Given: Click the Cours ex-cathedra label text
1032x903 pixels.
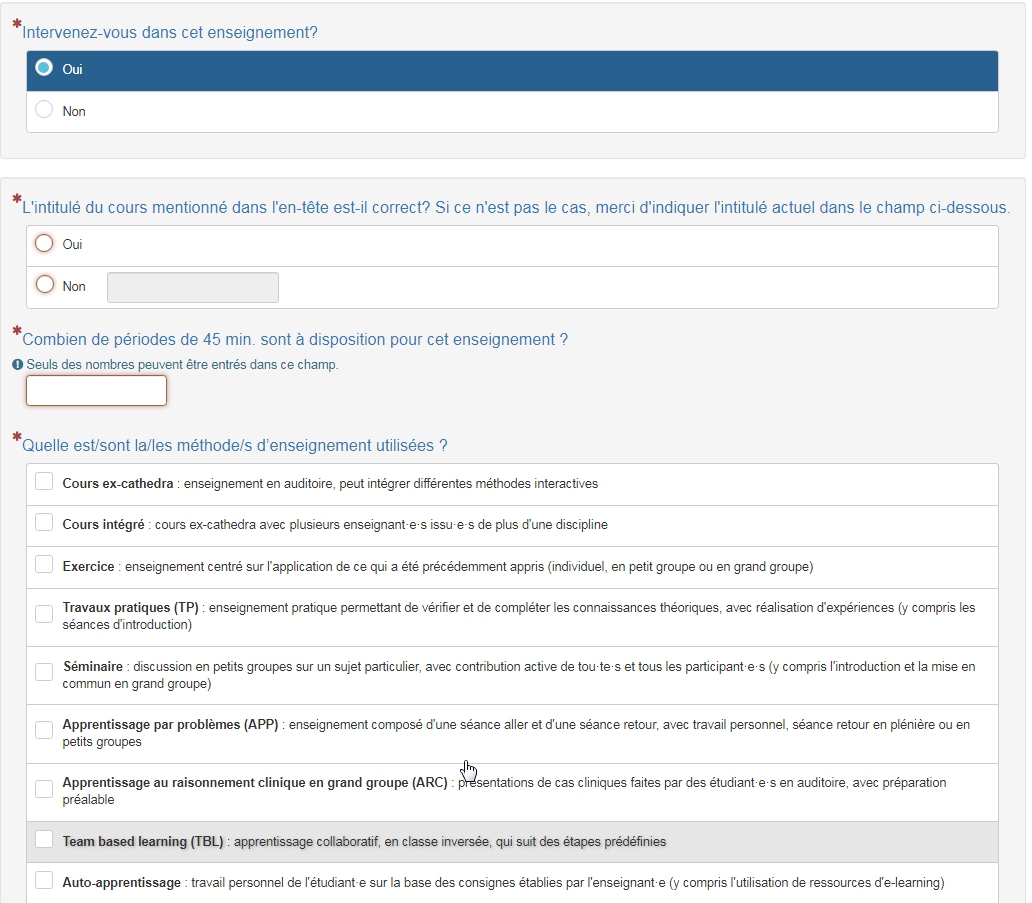Looking at the screenshot, I should click(x=118, y=484).
